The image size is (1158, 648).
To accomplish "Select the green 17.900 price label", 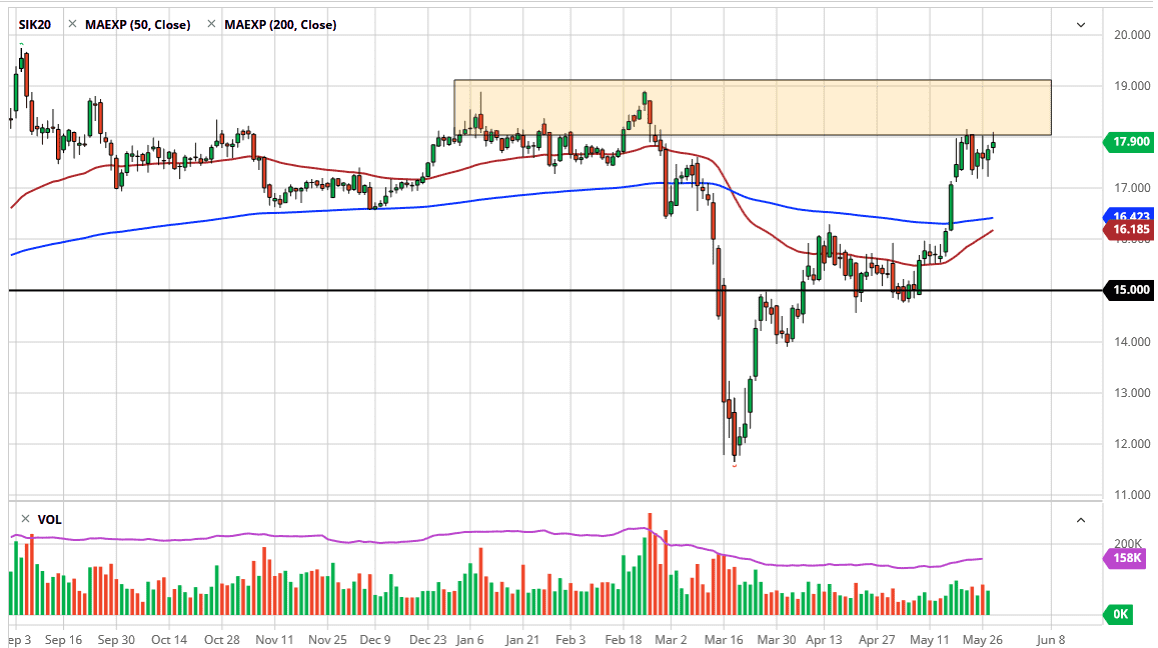I will [x=1131, y=142].
